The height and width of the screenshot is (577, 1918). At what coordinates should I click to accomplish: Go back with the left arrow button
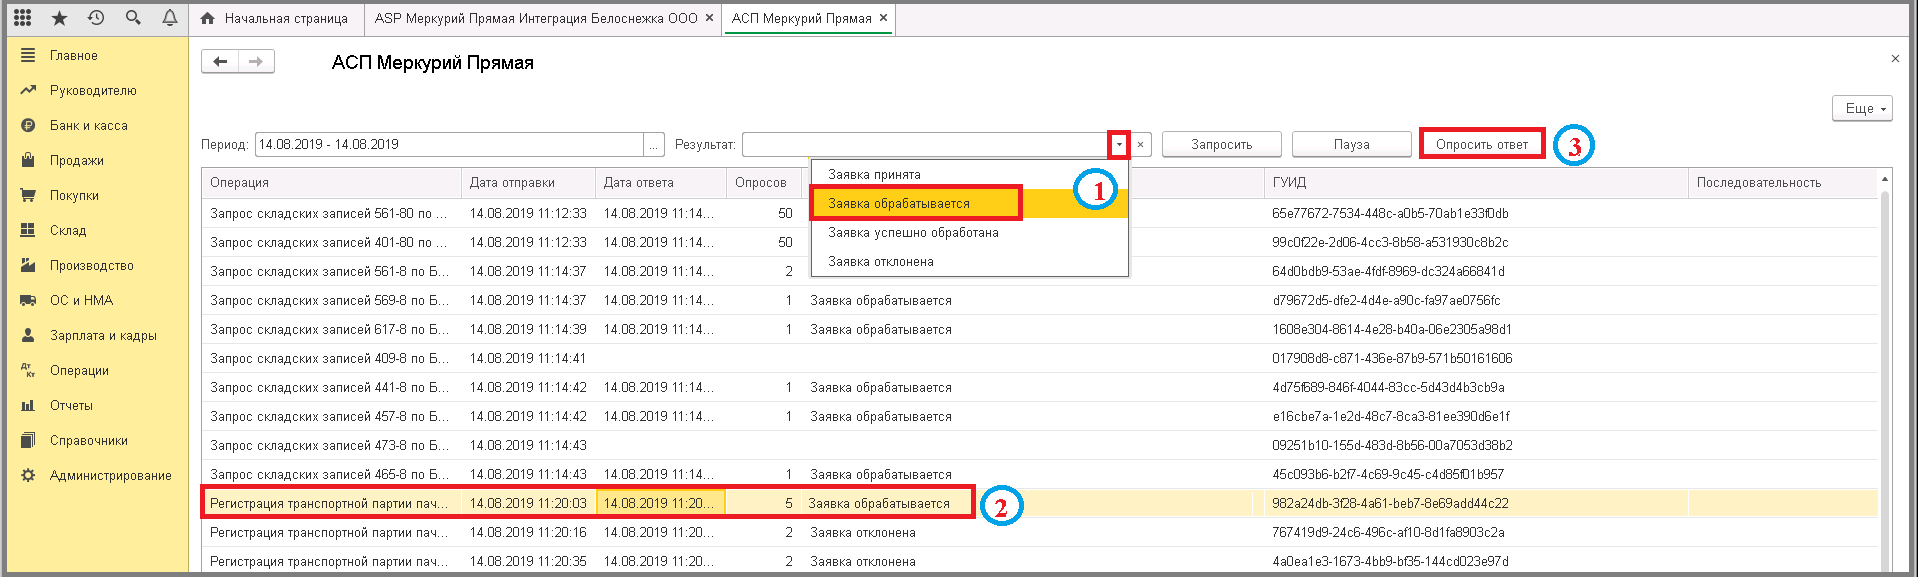[x=220, y=62]
